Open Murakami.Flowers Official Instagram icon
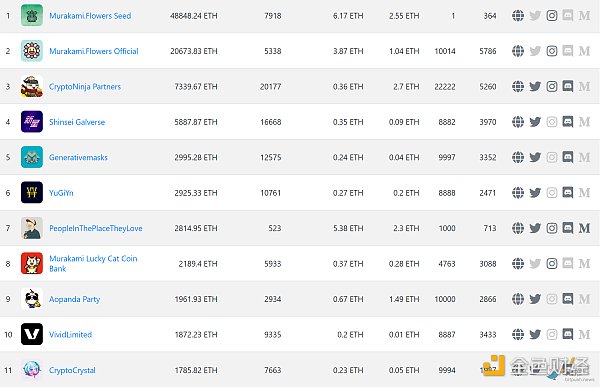This screenshot has height=387, width=600. 551,51
